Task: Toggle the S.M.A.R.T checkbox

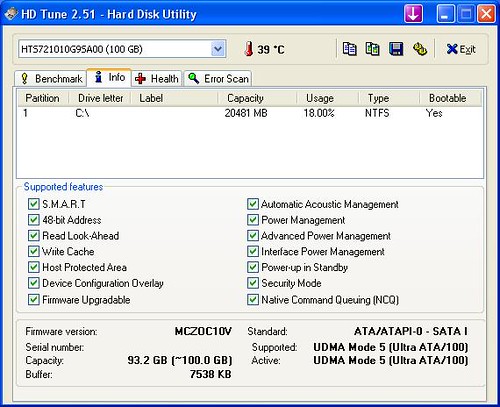Action: point(33,204)
